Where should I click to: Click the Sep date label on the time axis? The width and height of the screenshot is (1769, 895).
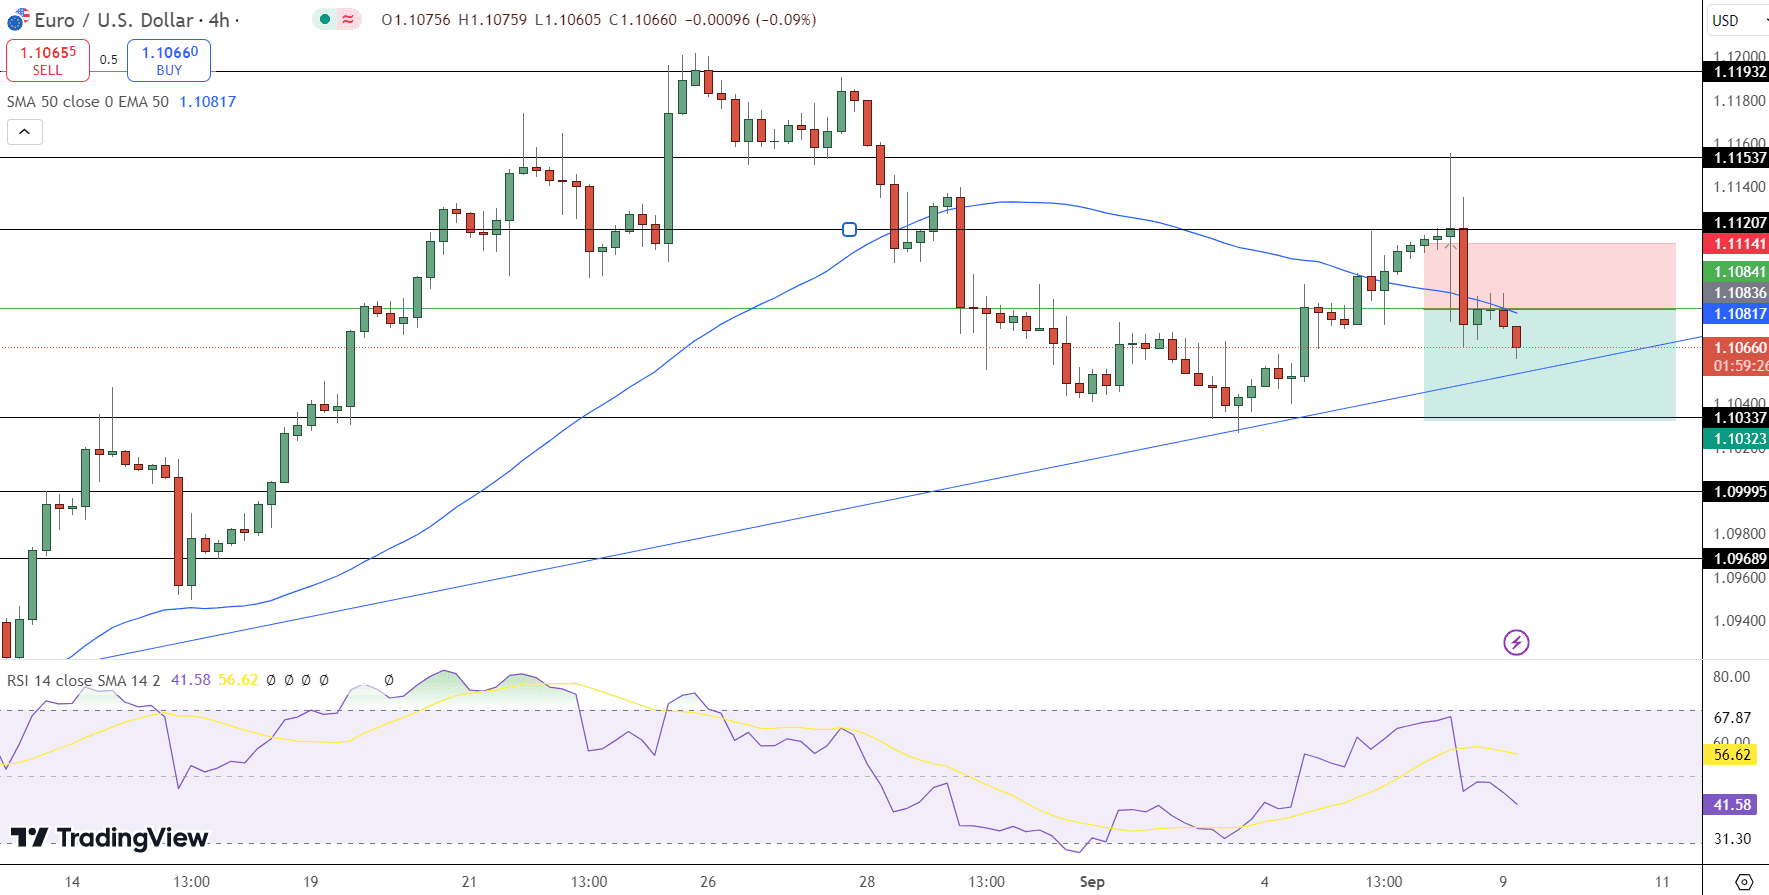(1092, 882)
